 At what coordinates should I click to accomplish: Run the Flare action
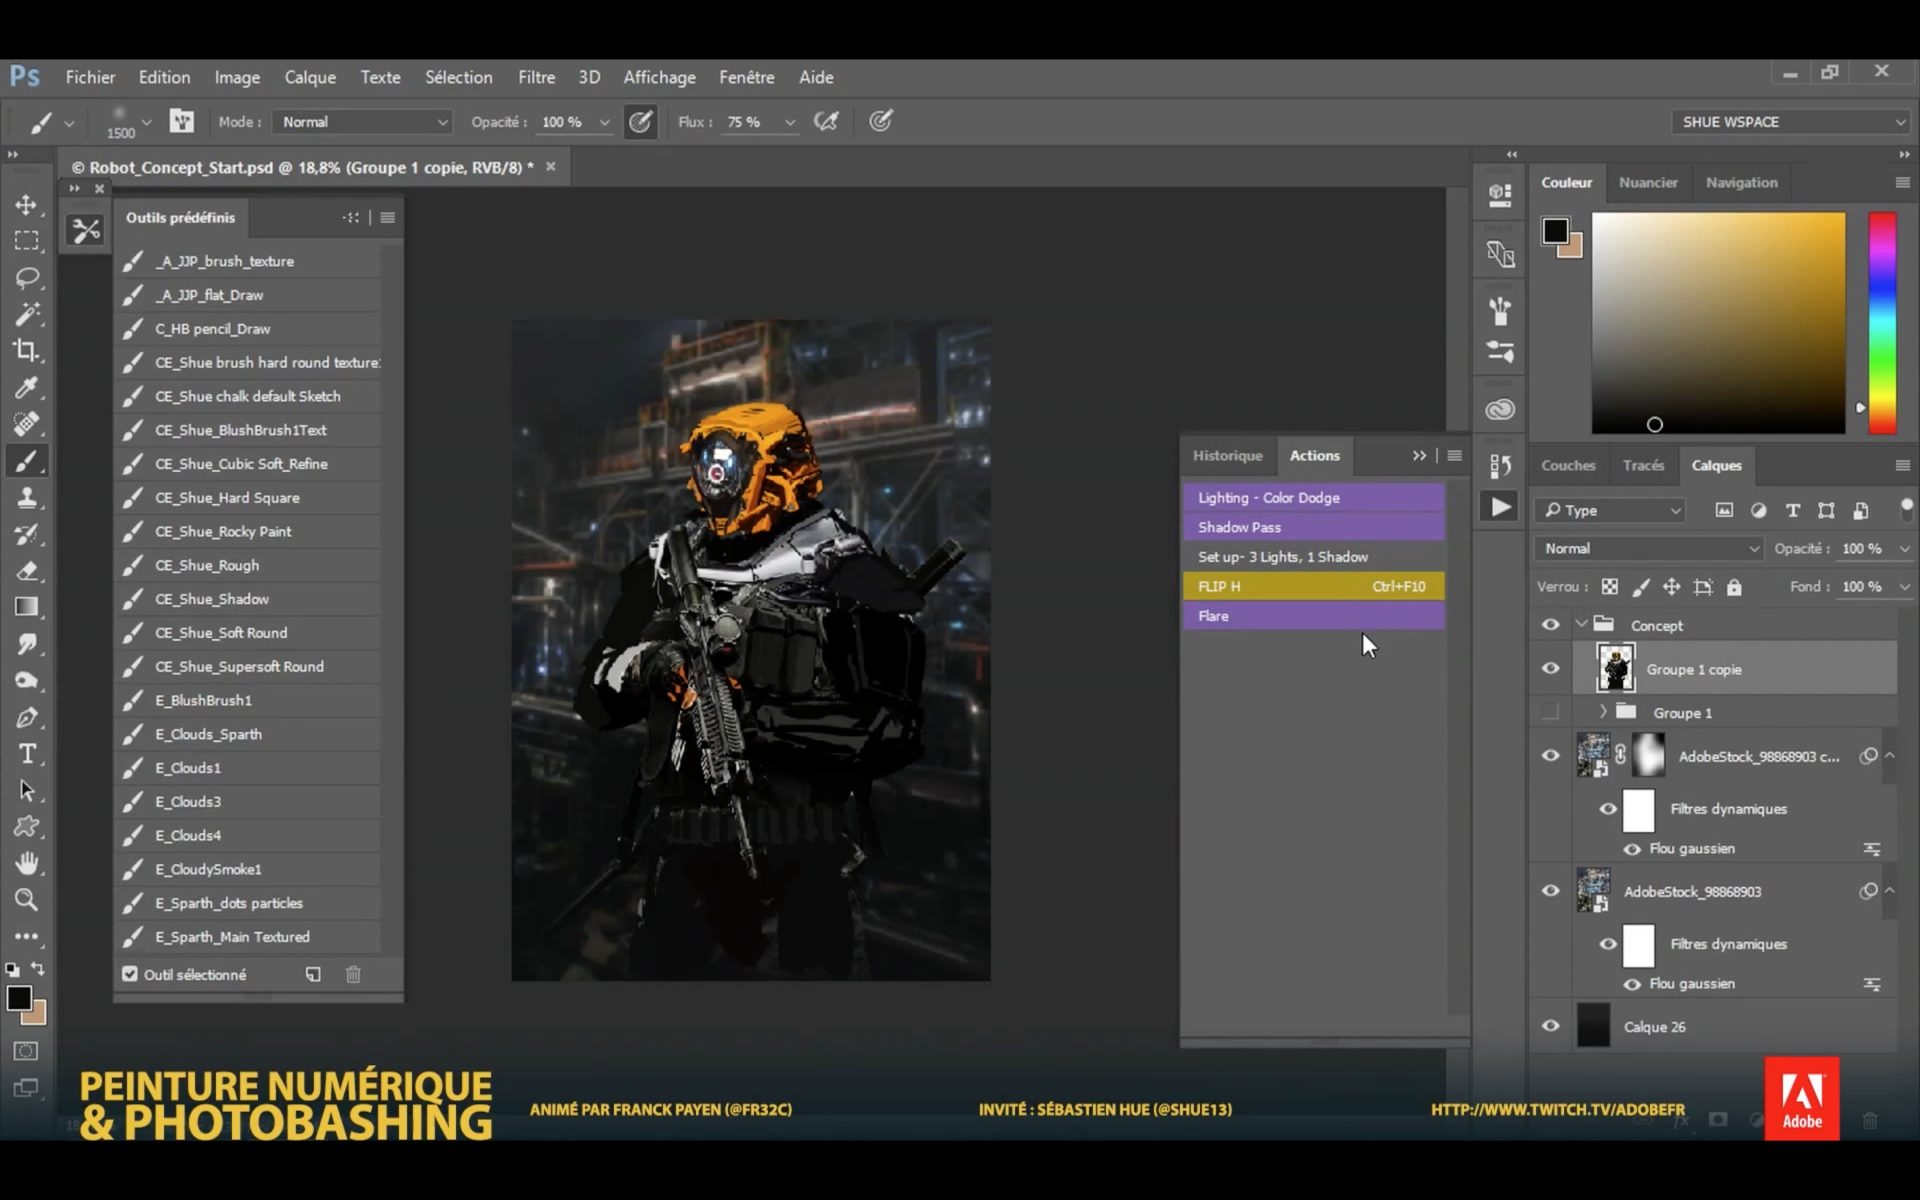pyautogui.click(x=1313, y=616)
